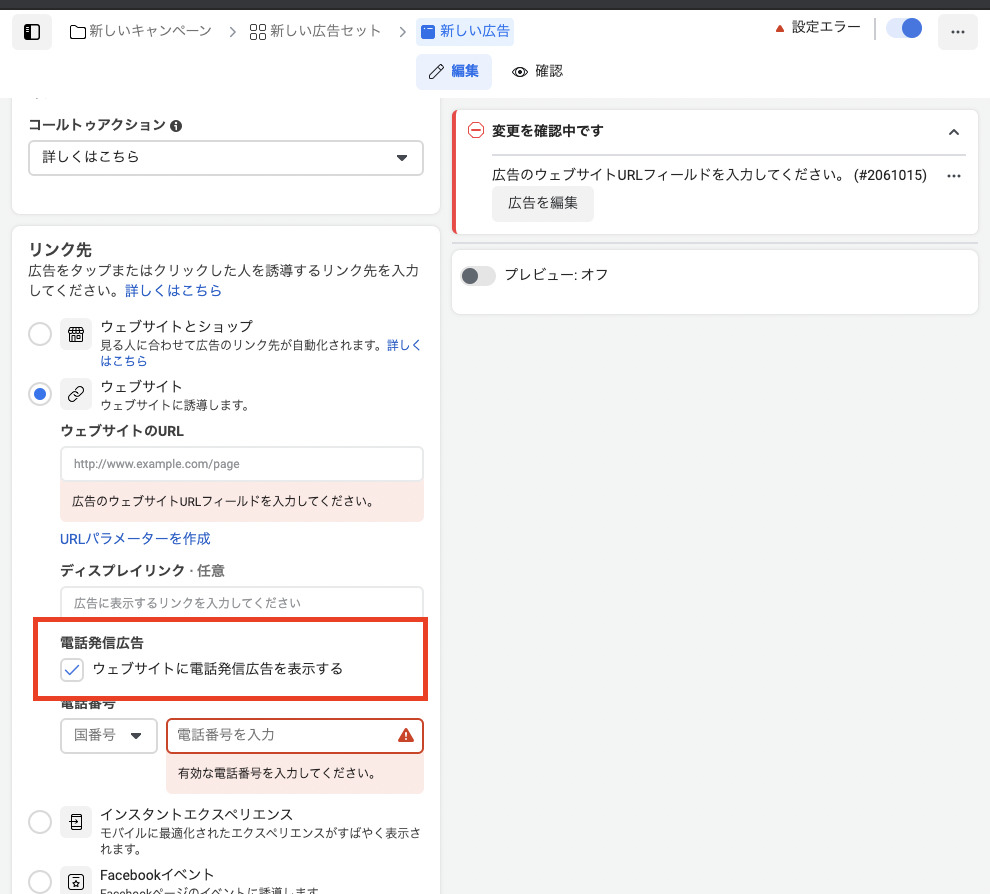Select the 編集 tab

pos(454,71)
